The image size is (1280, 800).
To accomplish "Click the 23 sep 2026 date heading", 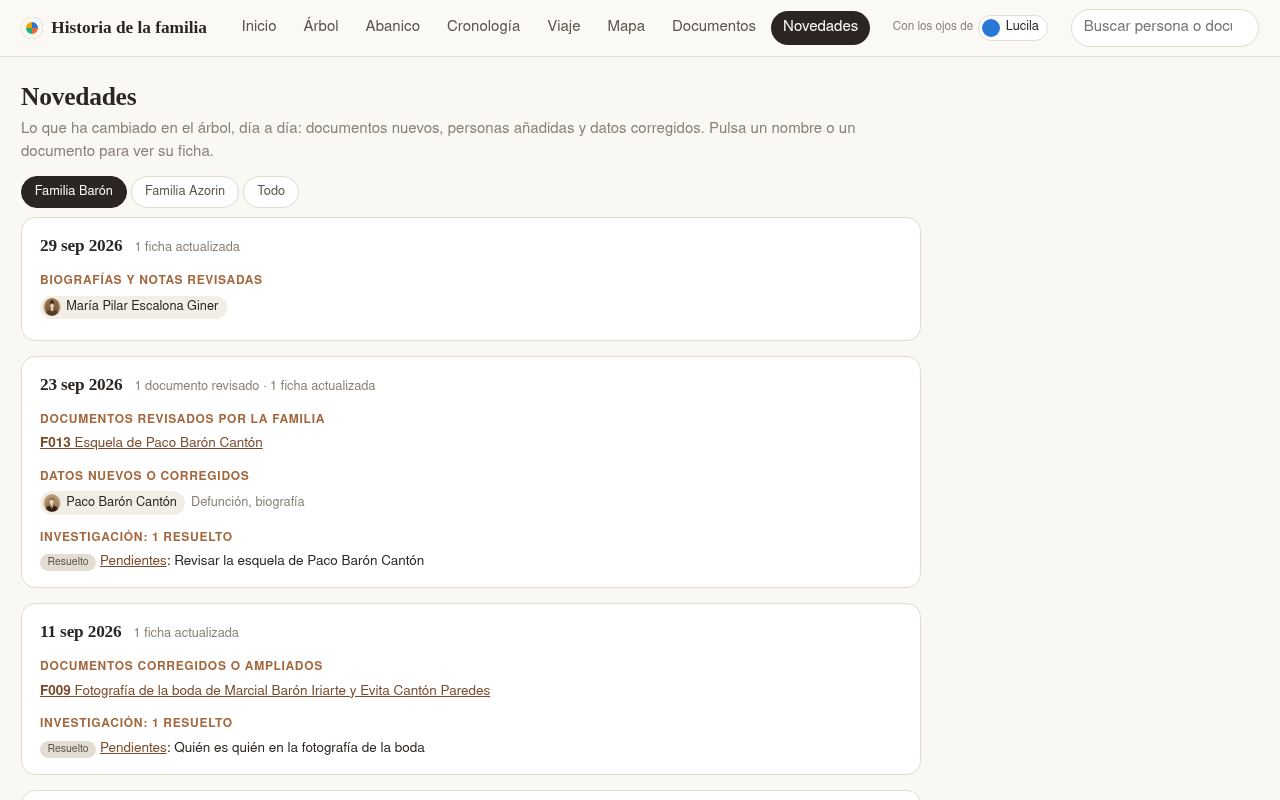I will tap(81, 385).
